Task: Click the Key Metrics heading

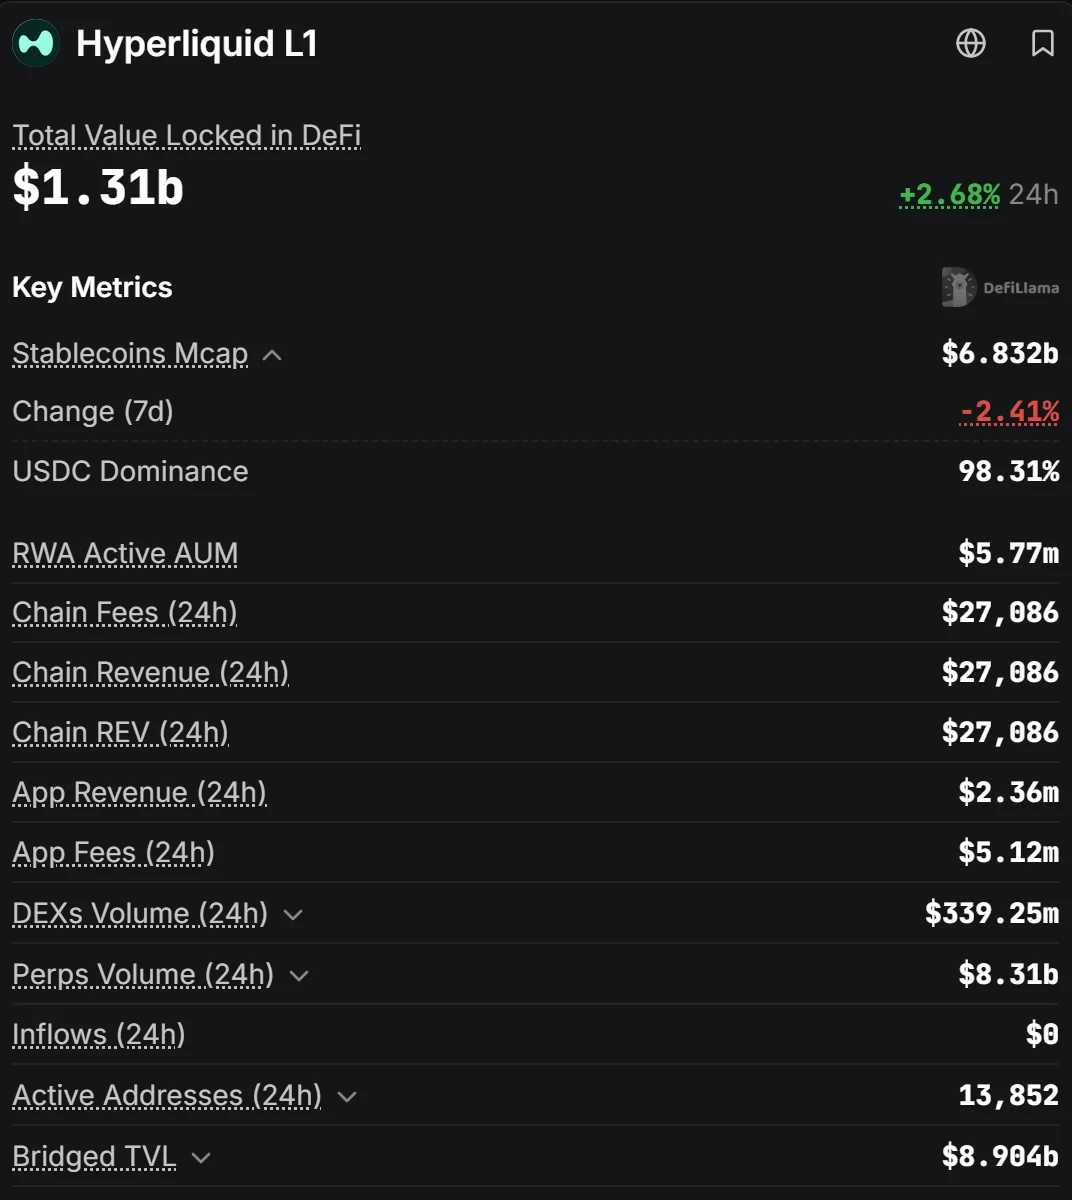Action: [x=92, y=287]
